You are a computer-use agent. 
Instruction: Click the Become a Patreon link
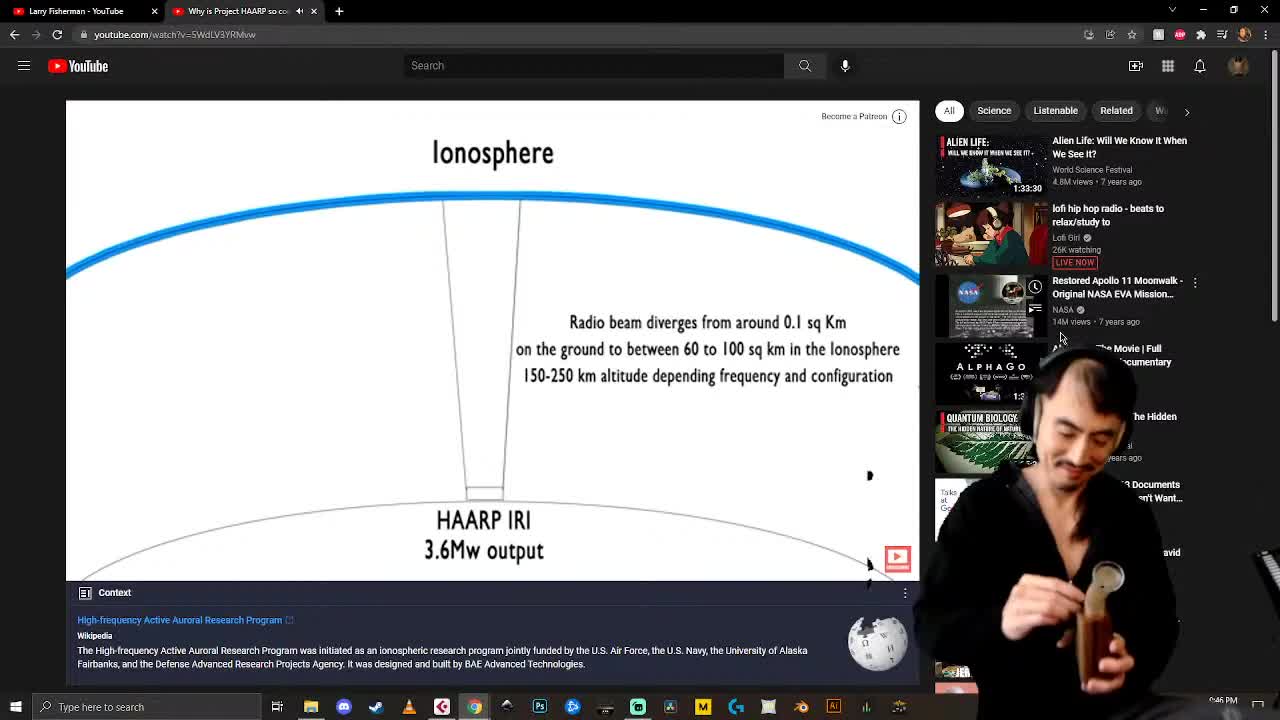[x=854, y=117]
